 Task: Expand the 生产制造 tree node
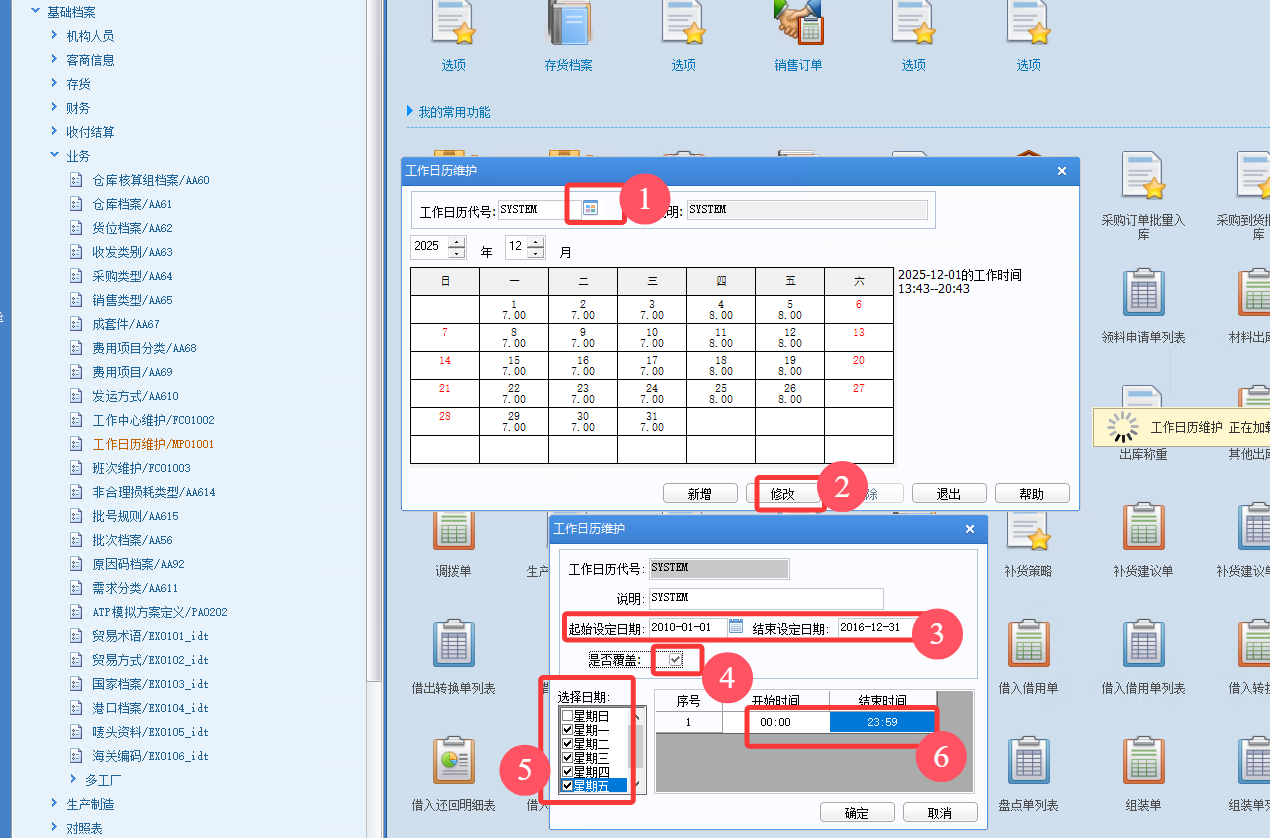55,804
